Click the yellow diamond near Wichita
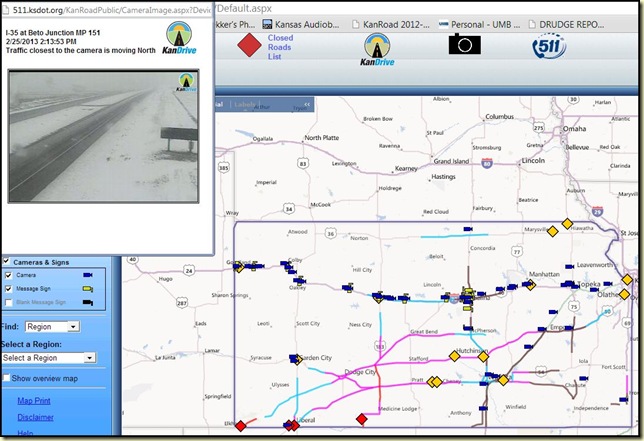The height and width of the screenshot is (441, 644). [503, 380]
